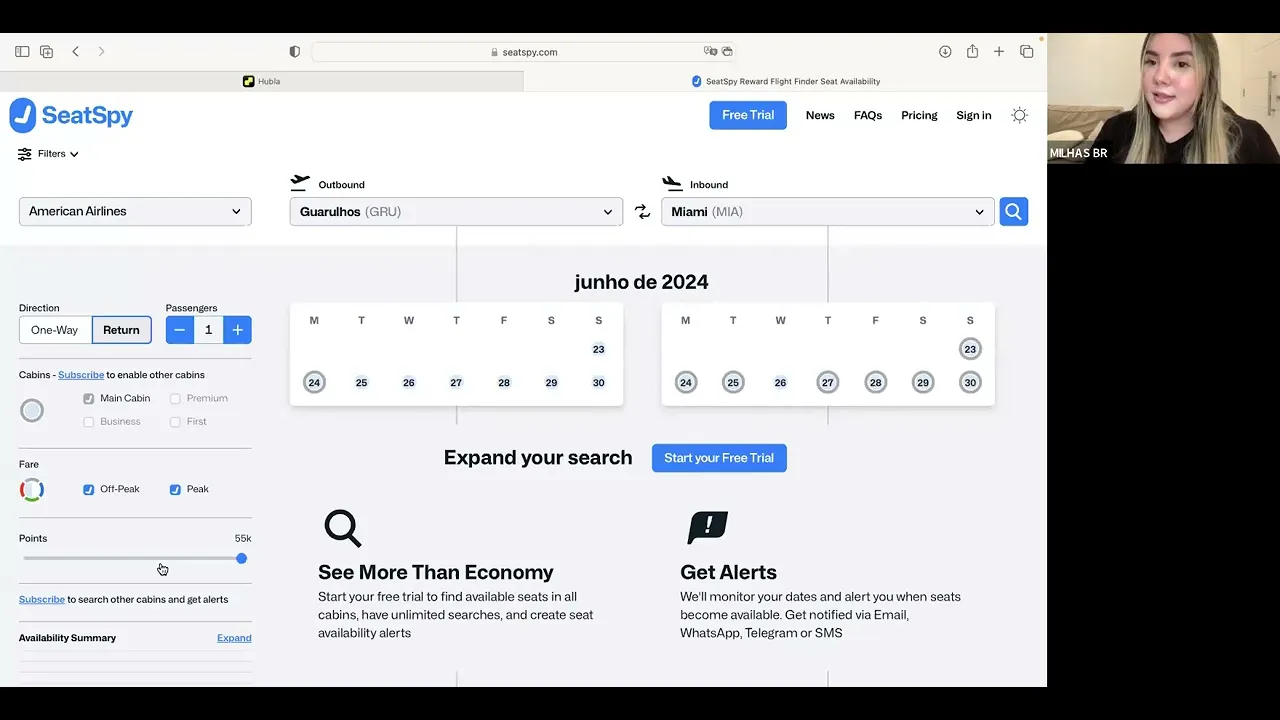Click Start your Free Trial button
Screen dimensions: 1280x720
coord(719,458)
